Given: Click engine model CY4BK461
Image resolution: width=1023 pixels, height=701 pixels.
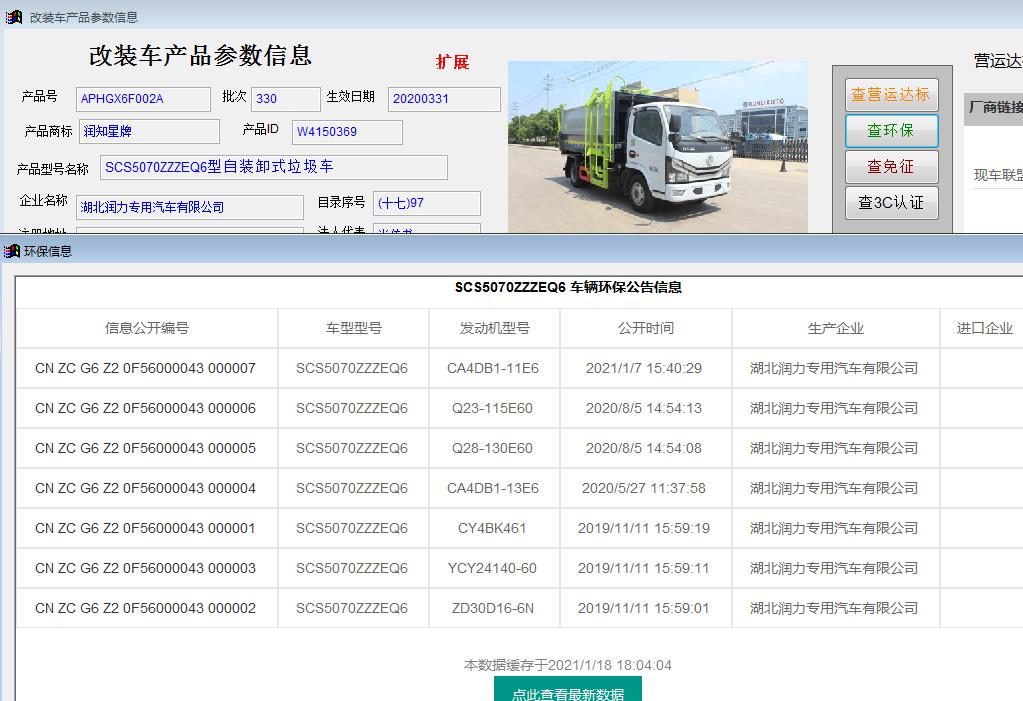Looking at the screenshot, I should point(492,528).
